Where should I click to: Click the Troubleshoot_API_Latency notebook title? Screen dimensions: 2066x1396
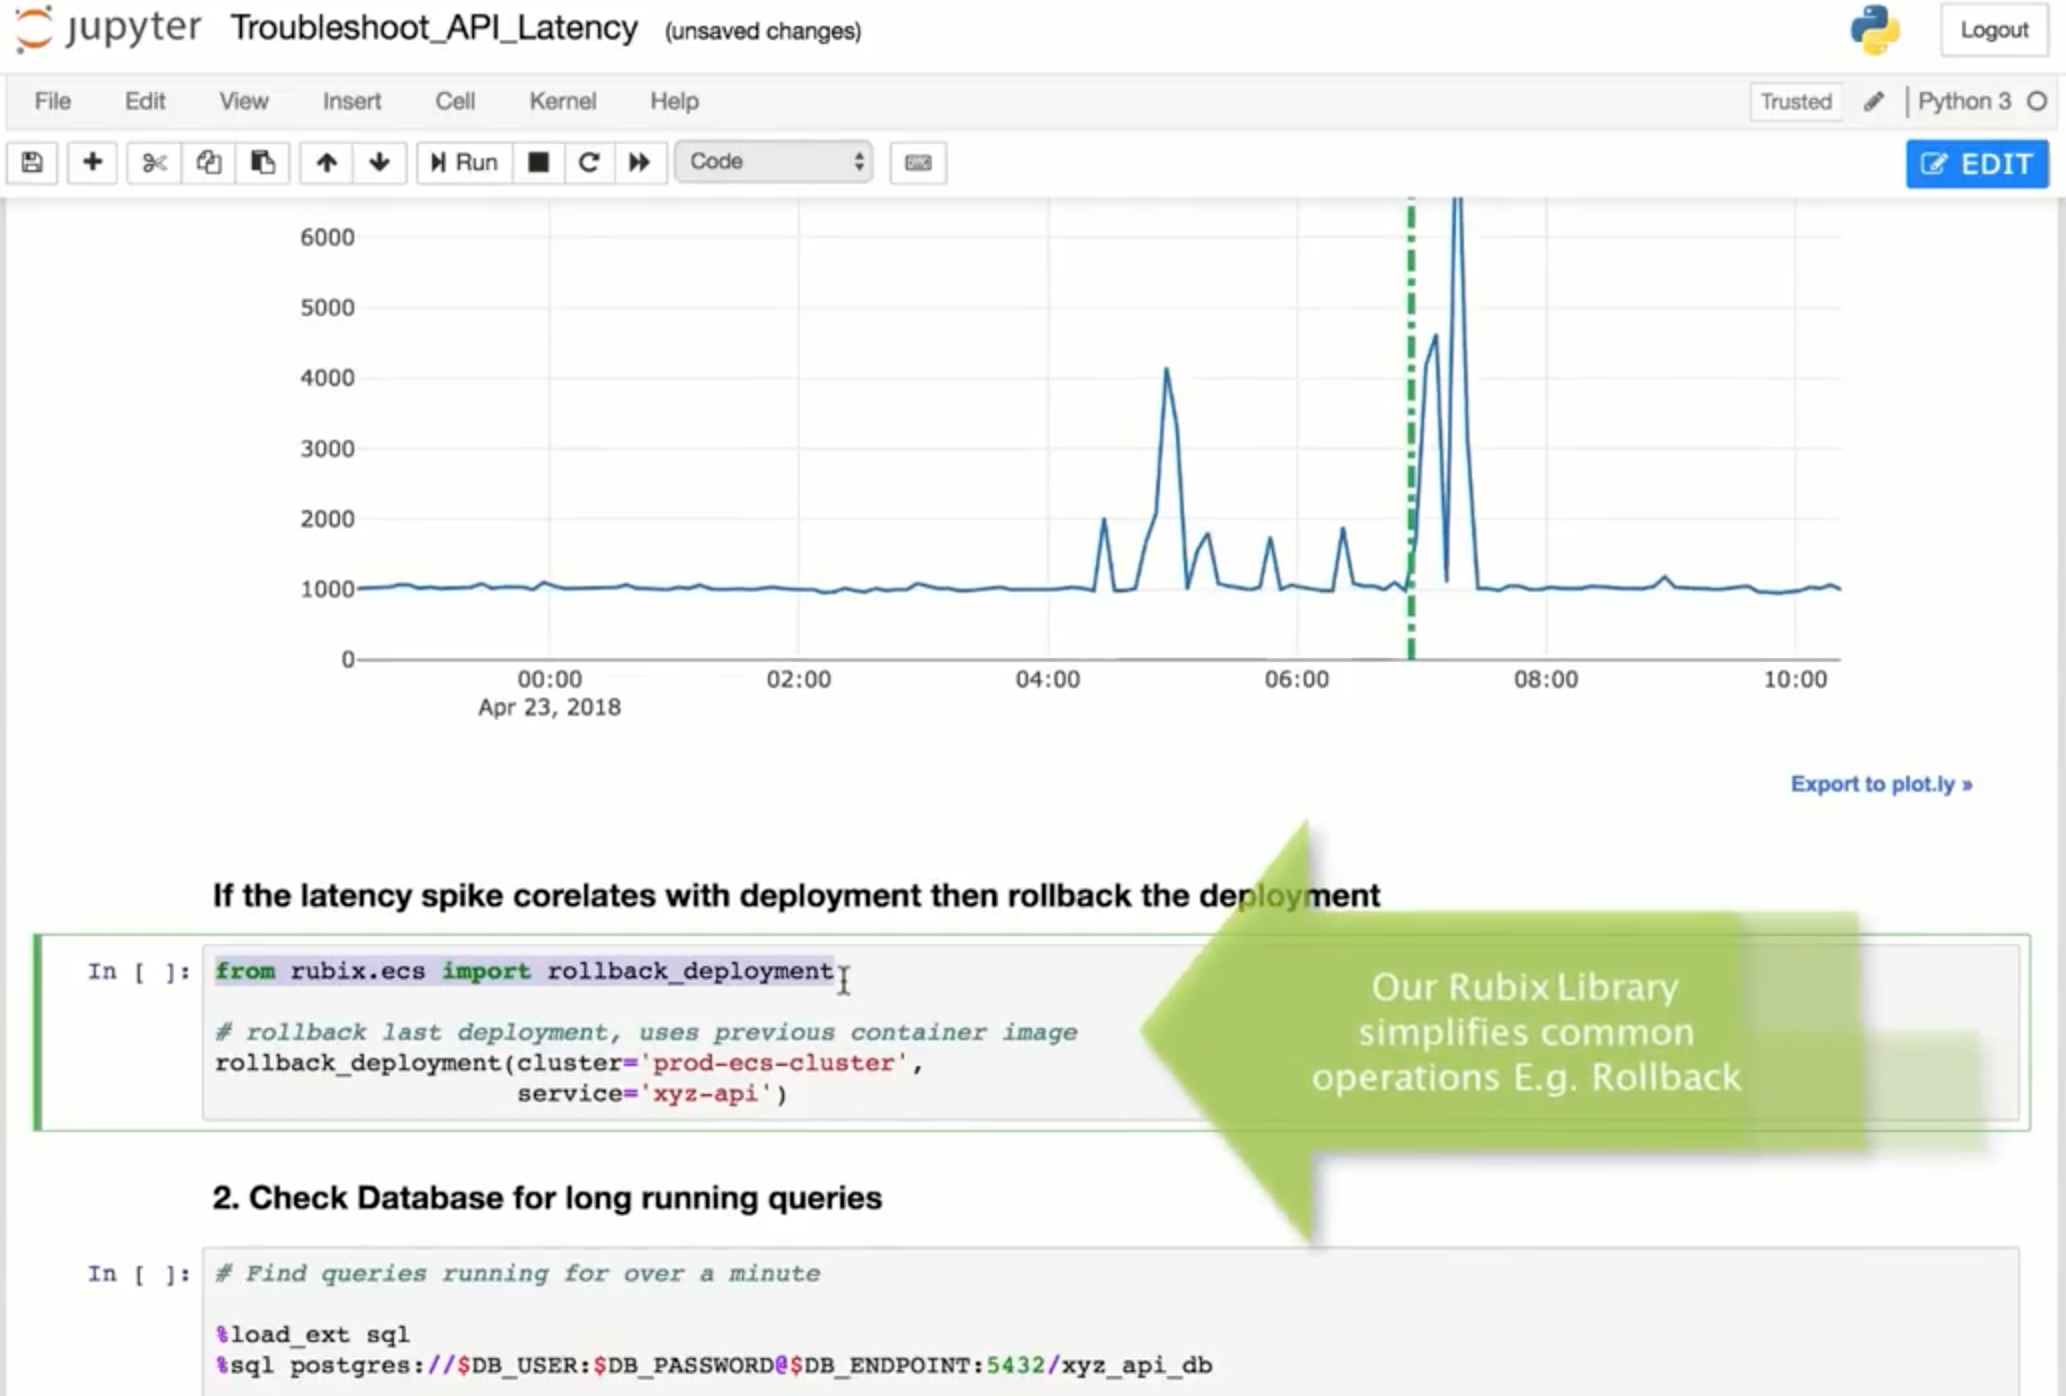tap(434, 28)
